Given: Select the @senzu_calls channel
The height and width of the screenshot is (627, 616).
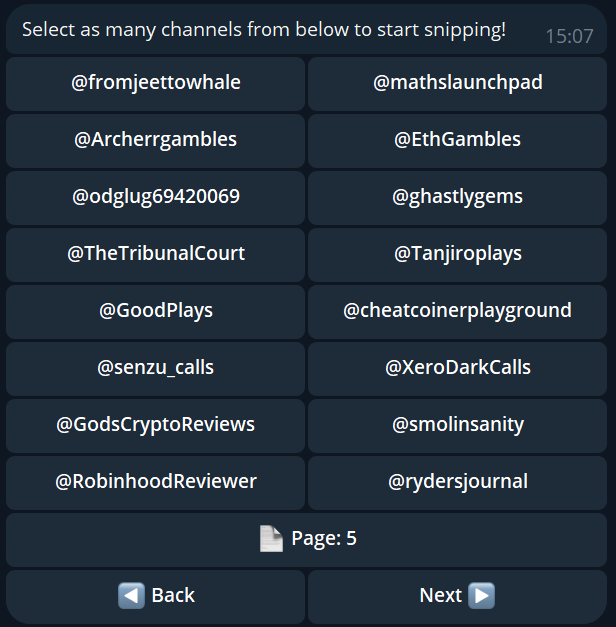Looking at the screenshot, I should [155, 368].
